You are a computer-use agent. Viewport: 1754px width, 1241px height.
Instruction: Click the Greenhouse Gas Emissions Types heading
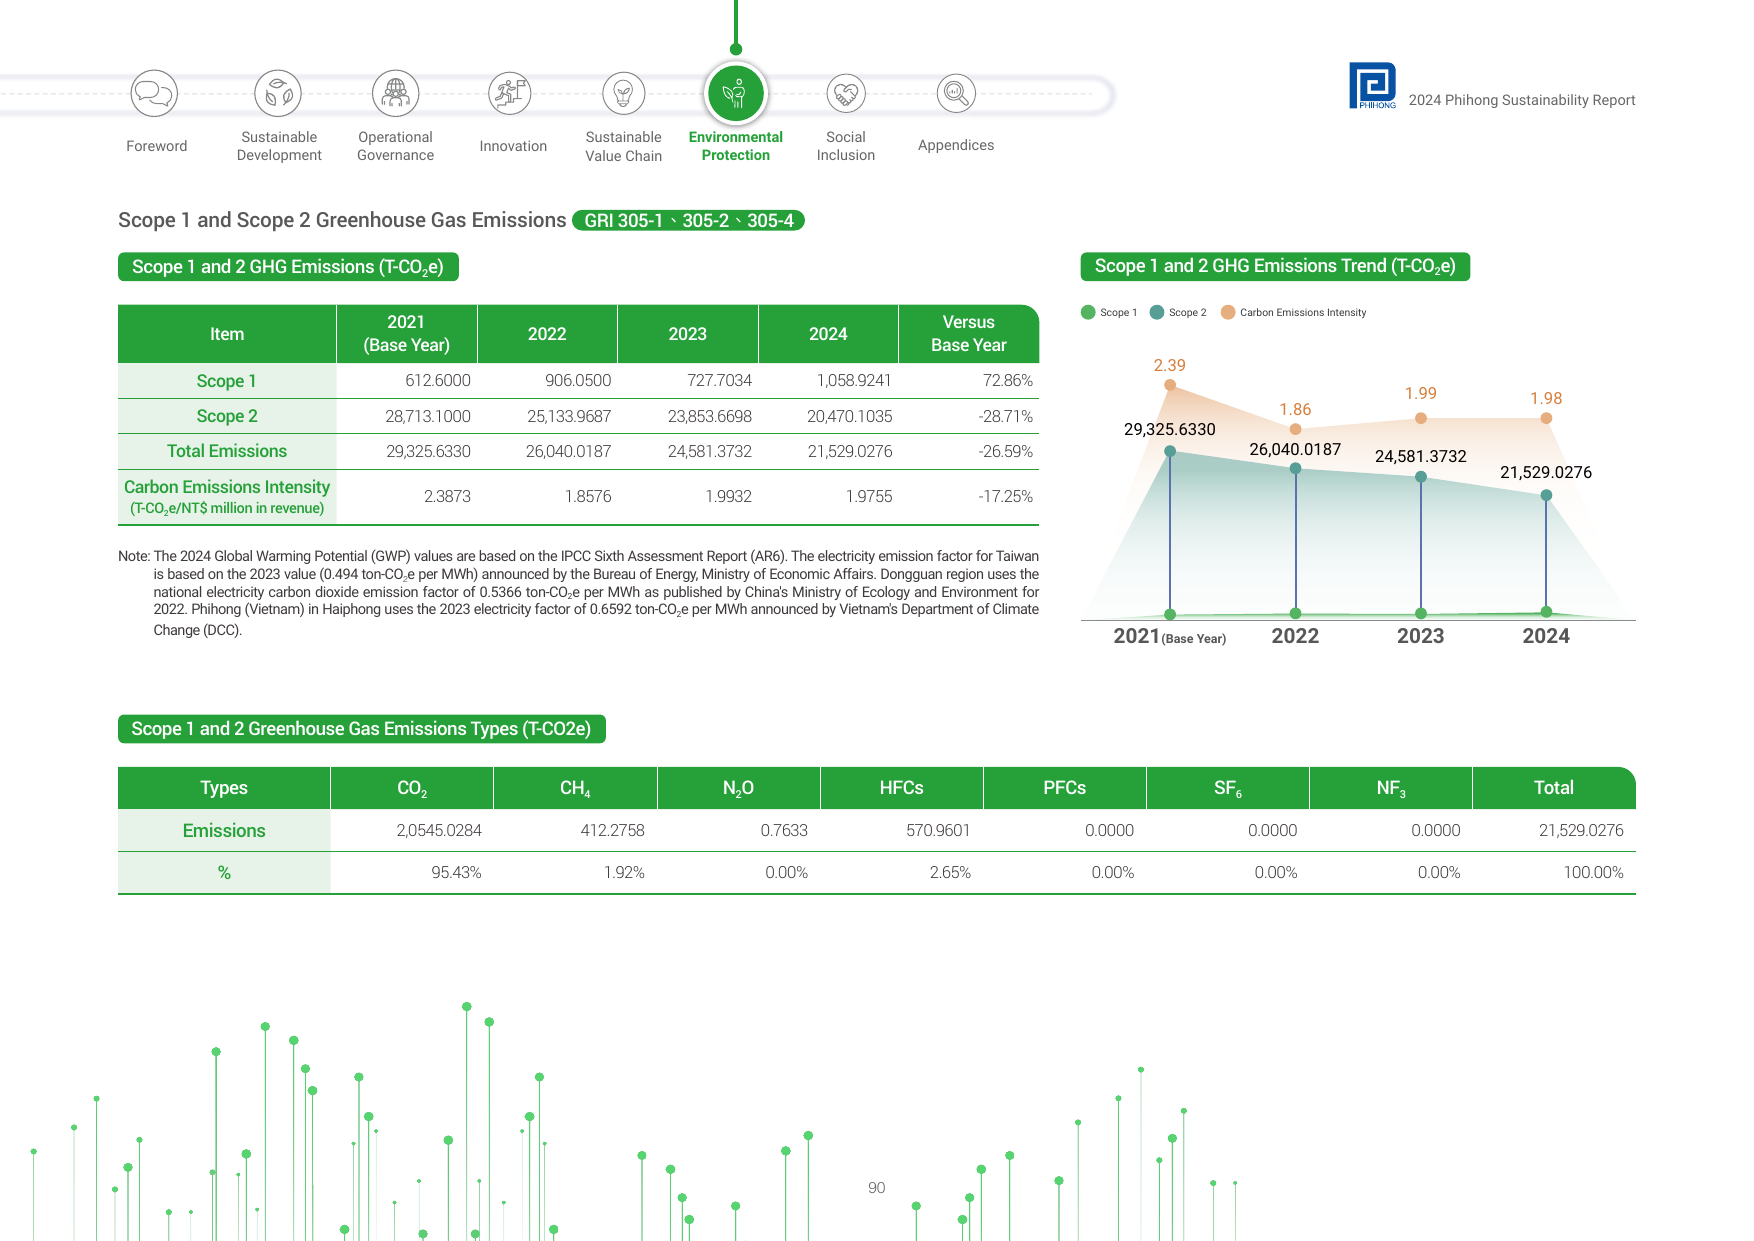click(x=361, y=729)
